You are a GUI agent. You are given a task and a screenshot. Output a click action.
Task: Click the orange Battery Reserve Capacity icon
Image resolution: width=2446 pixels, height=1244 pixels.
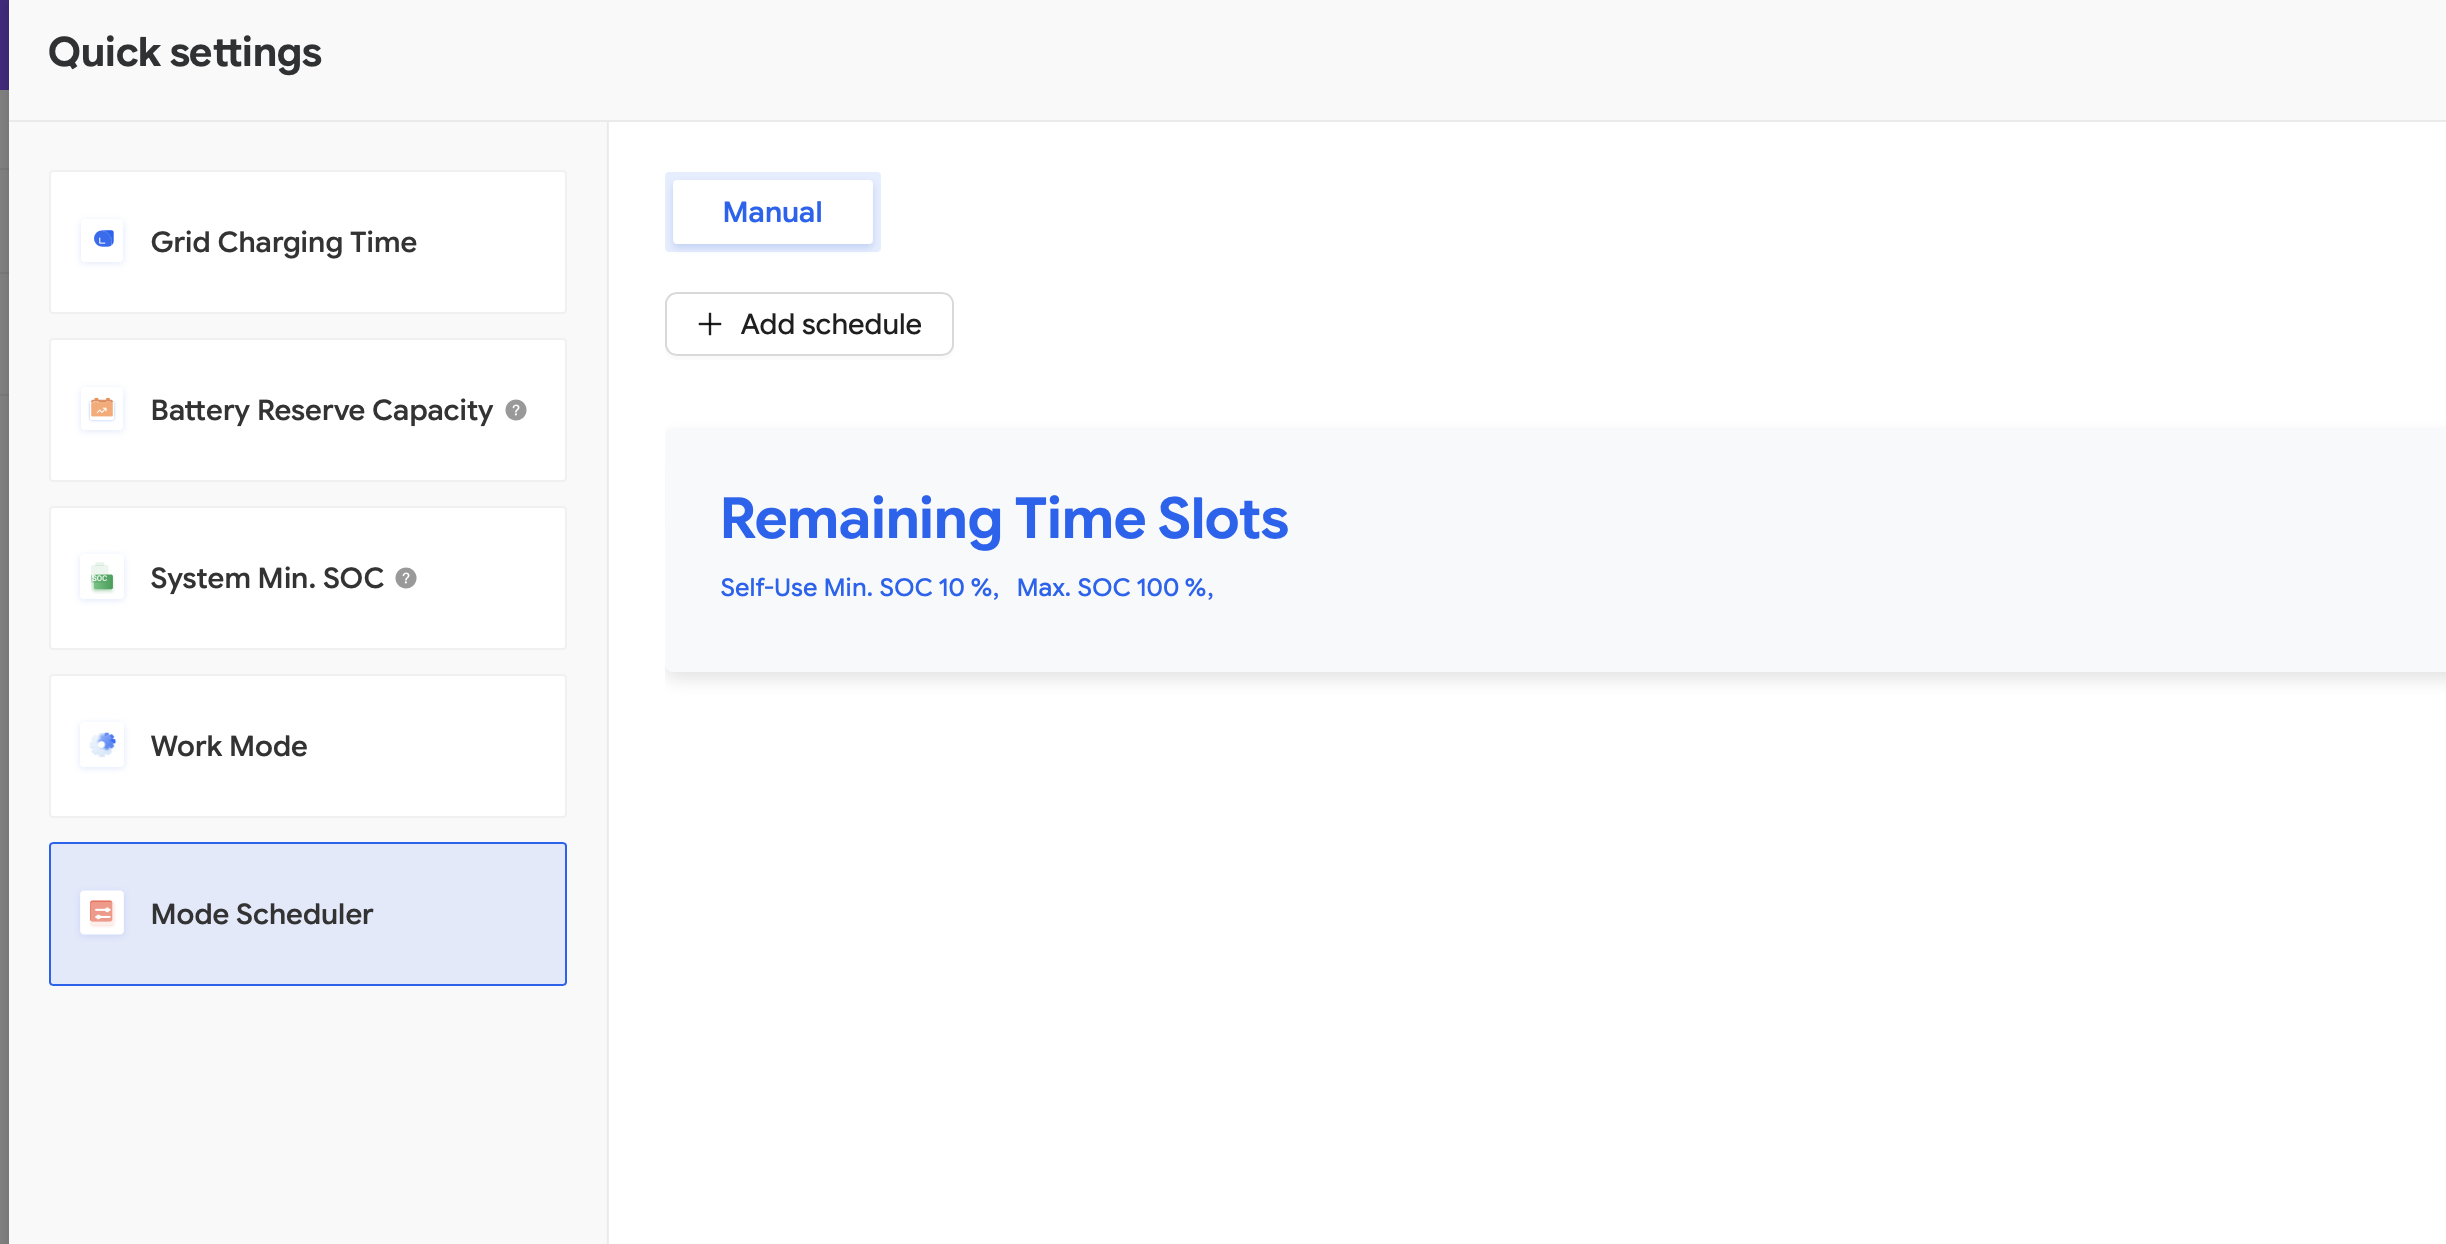103,408
